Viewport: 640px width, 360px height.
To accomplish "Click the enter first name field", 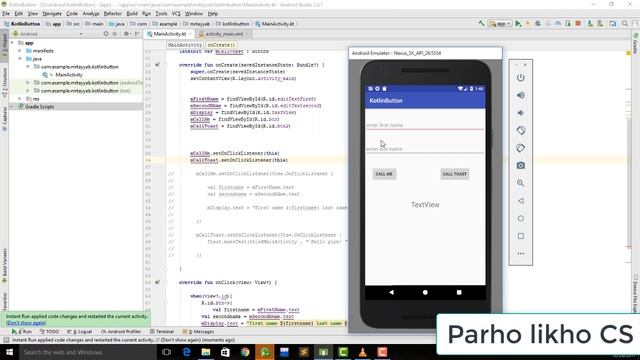I will point(424,124).
